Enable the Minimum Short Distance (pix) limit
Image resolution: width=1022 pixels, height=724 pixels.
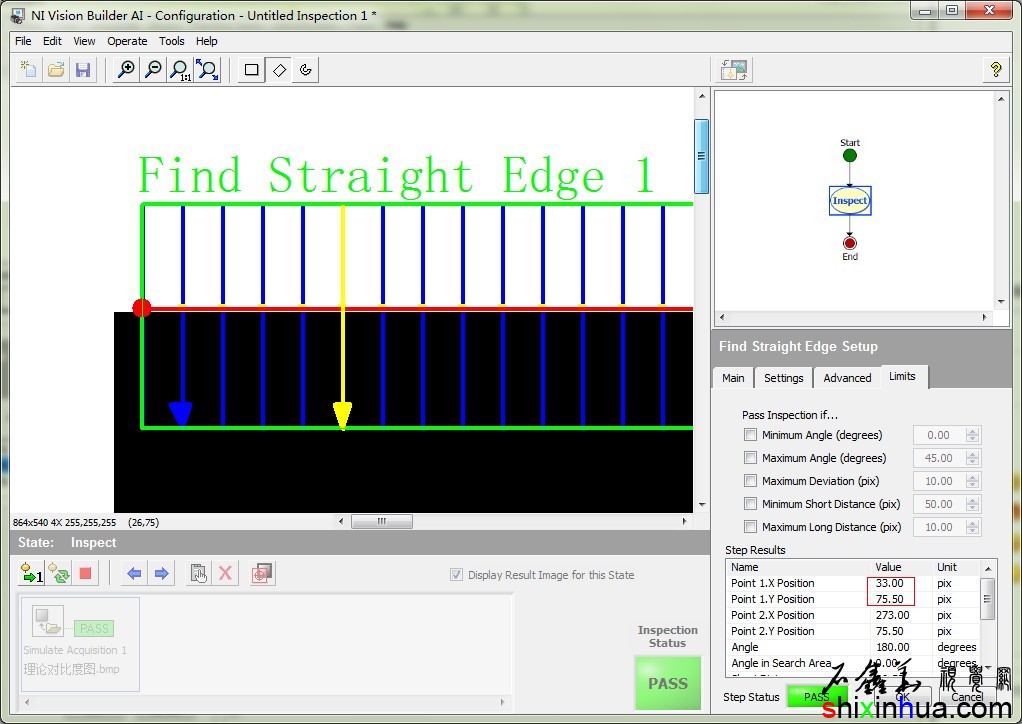pos(750,504)
